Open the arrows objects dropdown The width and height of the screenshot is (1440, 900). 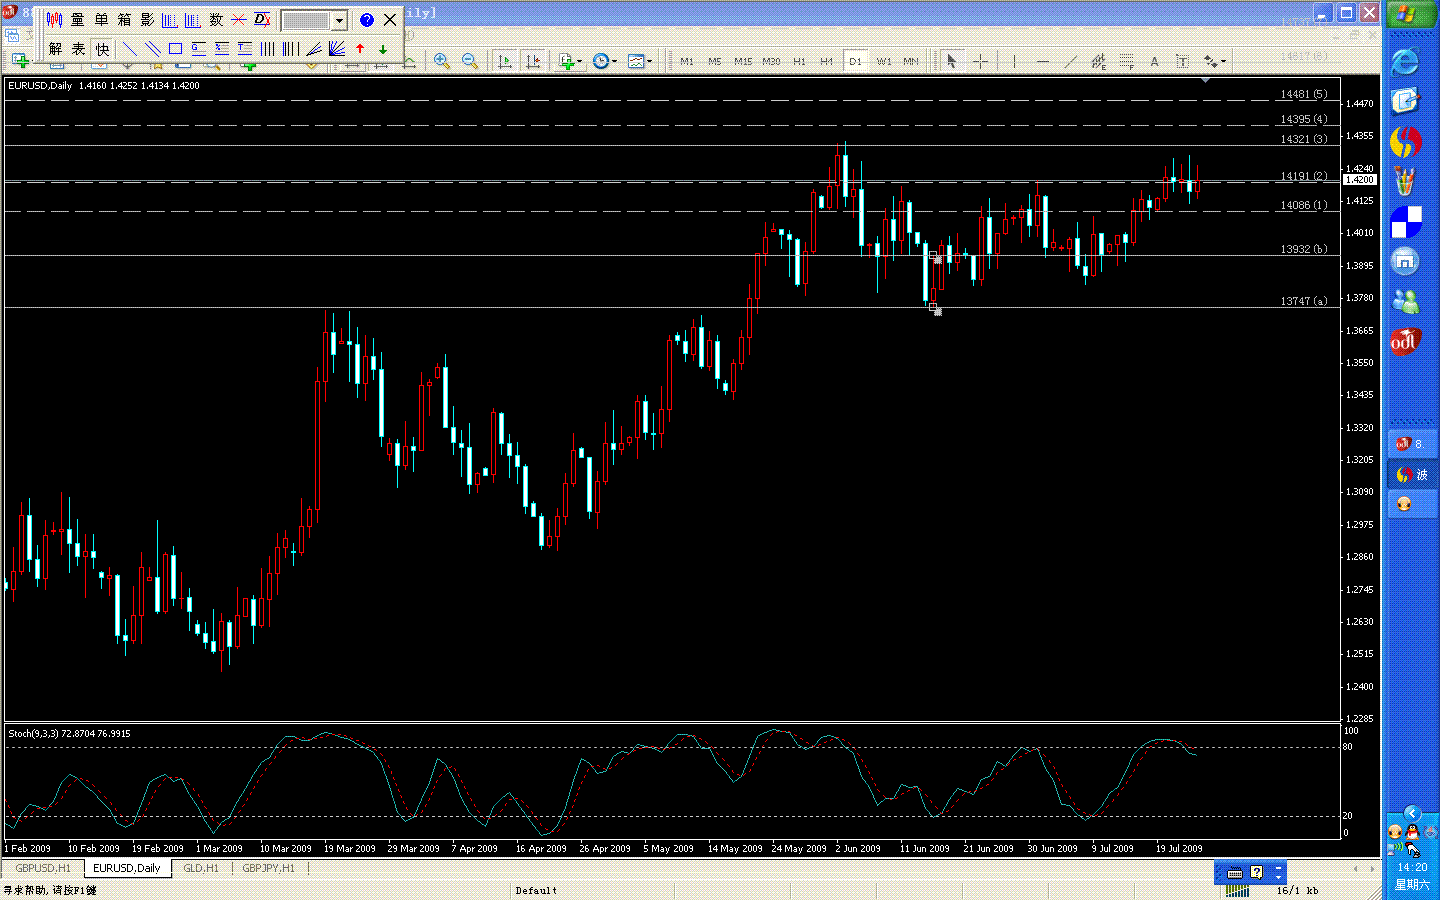(x=1214, y=61)
